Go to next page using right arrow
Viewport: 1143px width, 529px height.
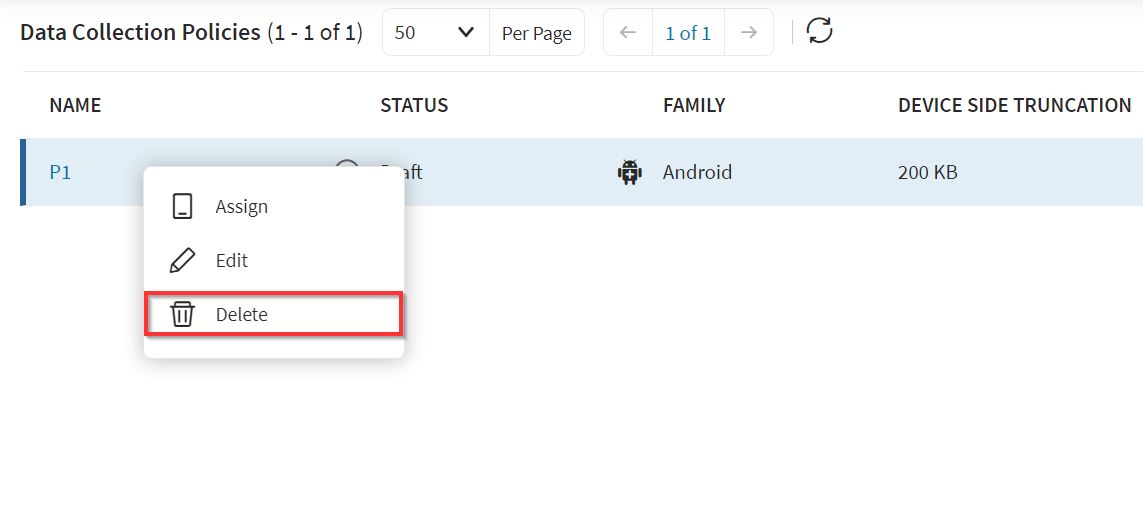748,33
